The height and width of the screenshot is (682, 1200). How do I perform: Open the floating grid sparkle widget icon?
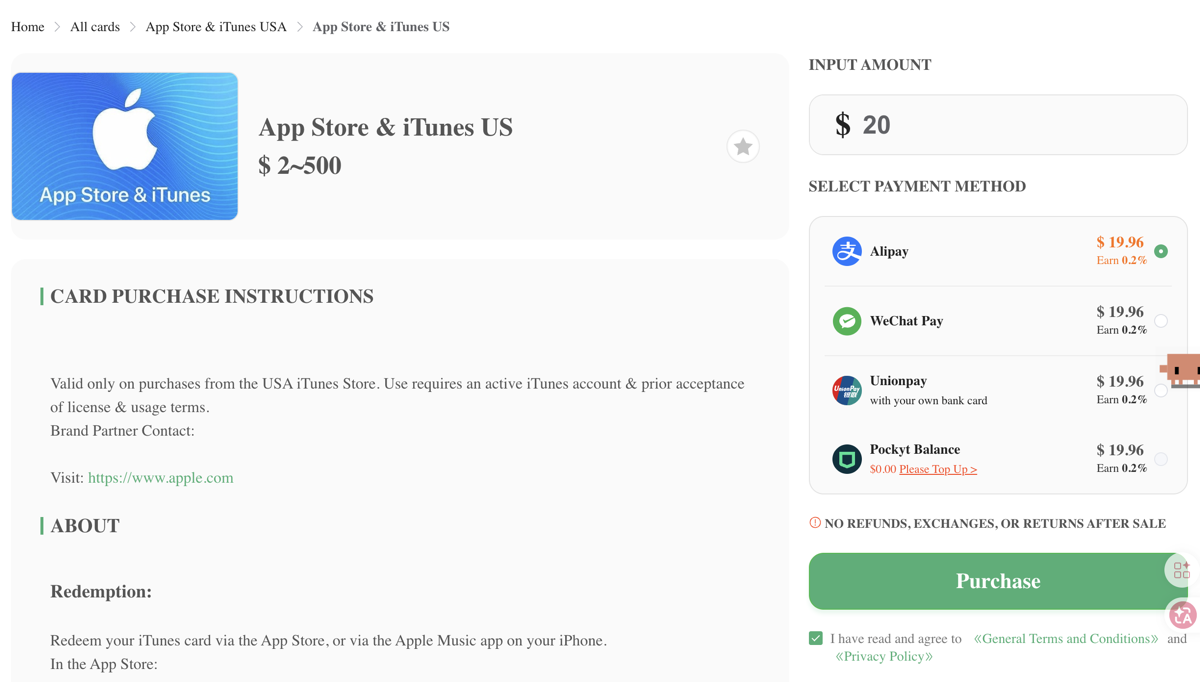tap(1181, 570)
